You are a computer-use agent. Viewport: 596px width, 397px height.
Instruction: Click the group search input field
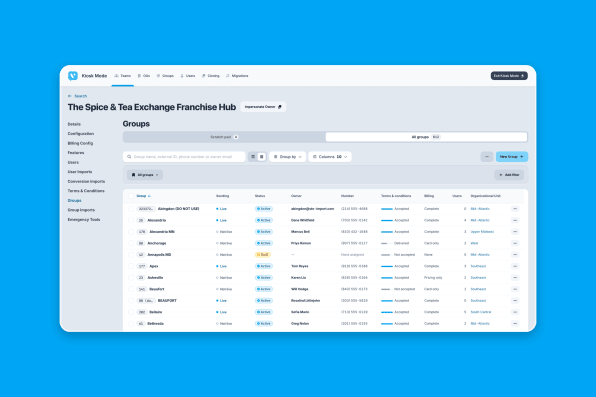click(x=184, y=157)
